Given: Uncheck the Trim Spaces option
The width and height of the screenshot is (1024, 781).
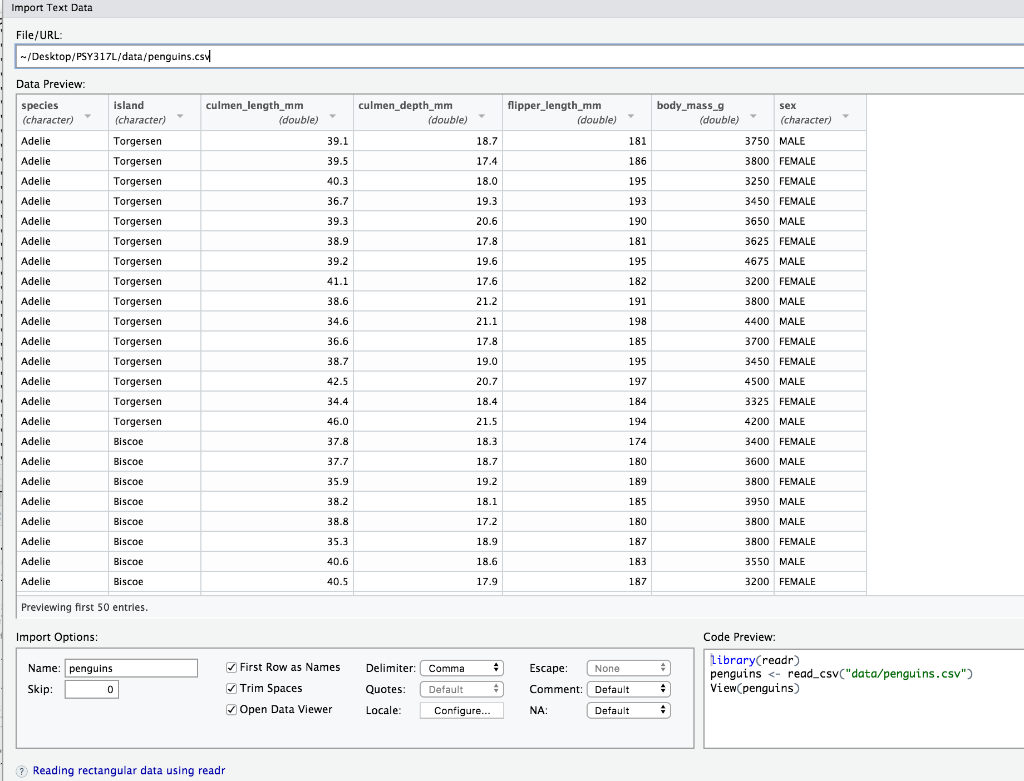Looking at the screenshot, I should [x=232, y=688].
